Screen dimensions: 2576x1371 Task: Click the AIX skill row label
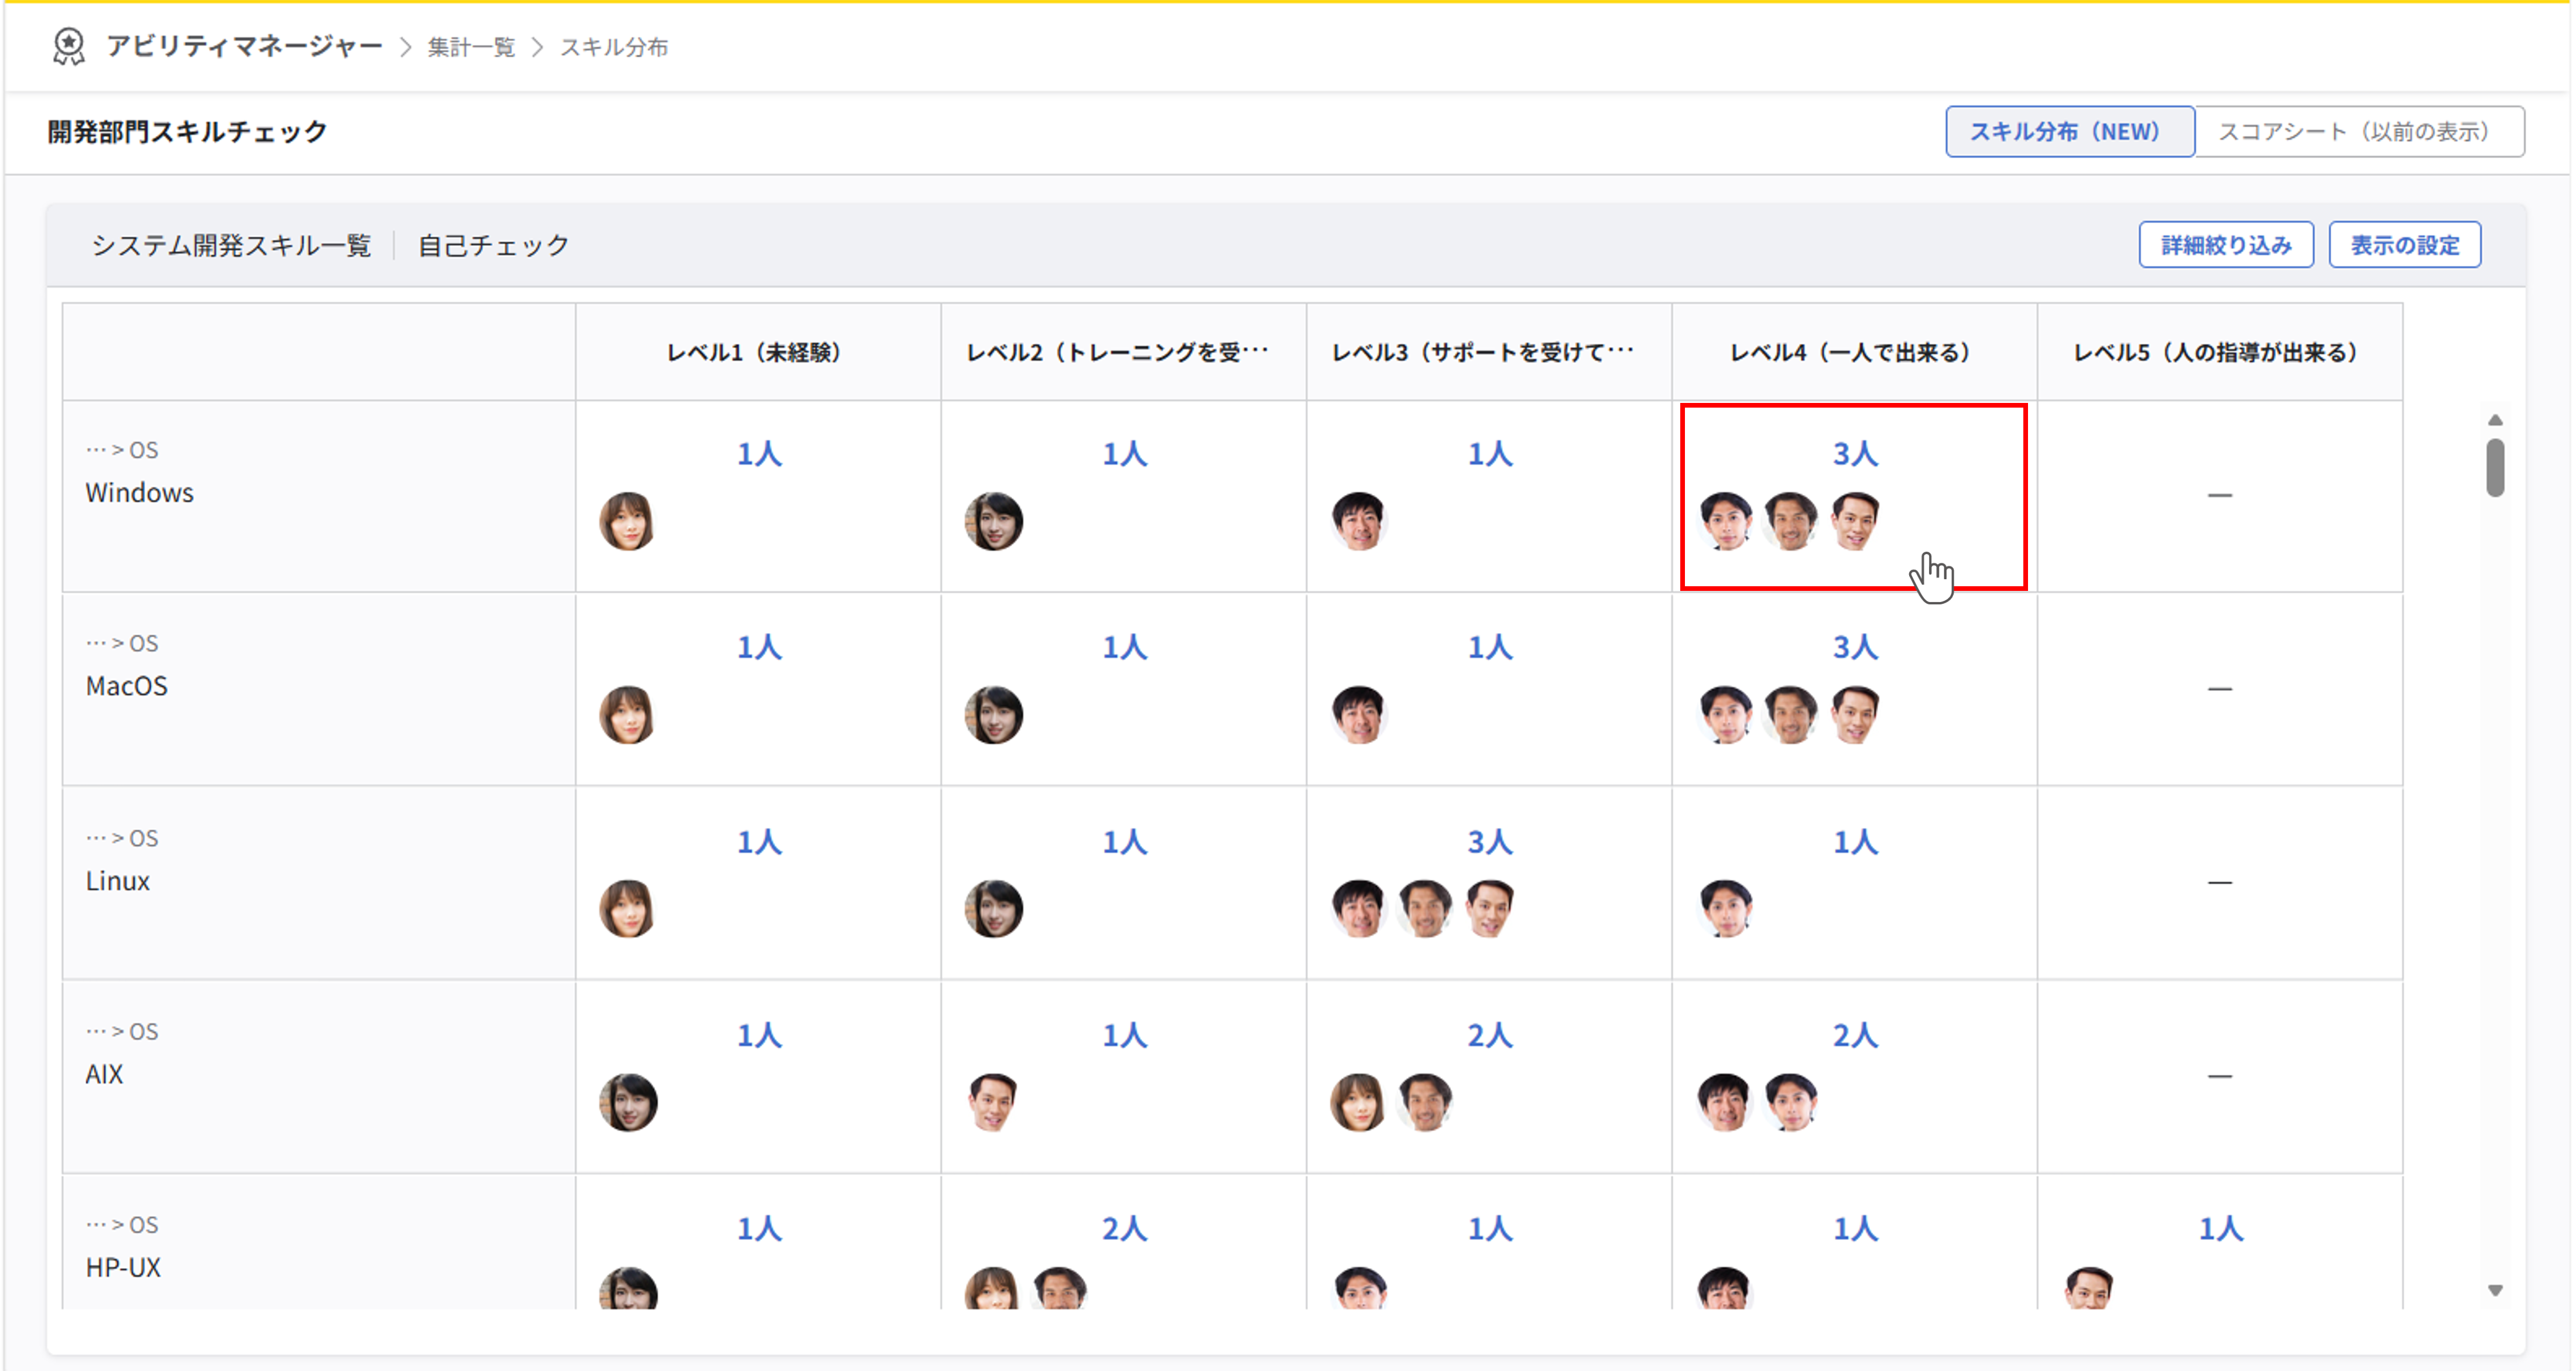[x=104, y=1075]
